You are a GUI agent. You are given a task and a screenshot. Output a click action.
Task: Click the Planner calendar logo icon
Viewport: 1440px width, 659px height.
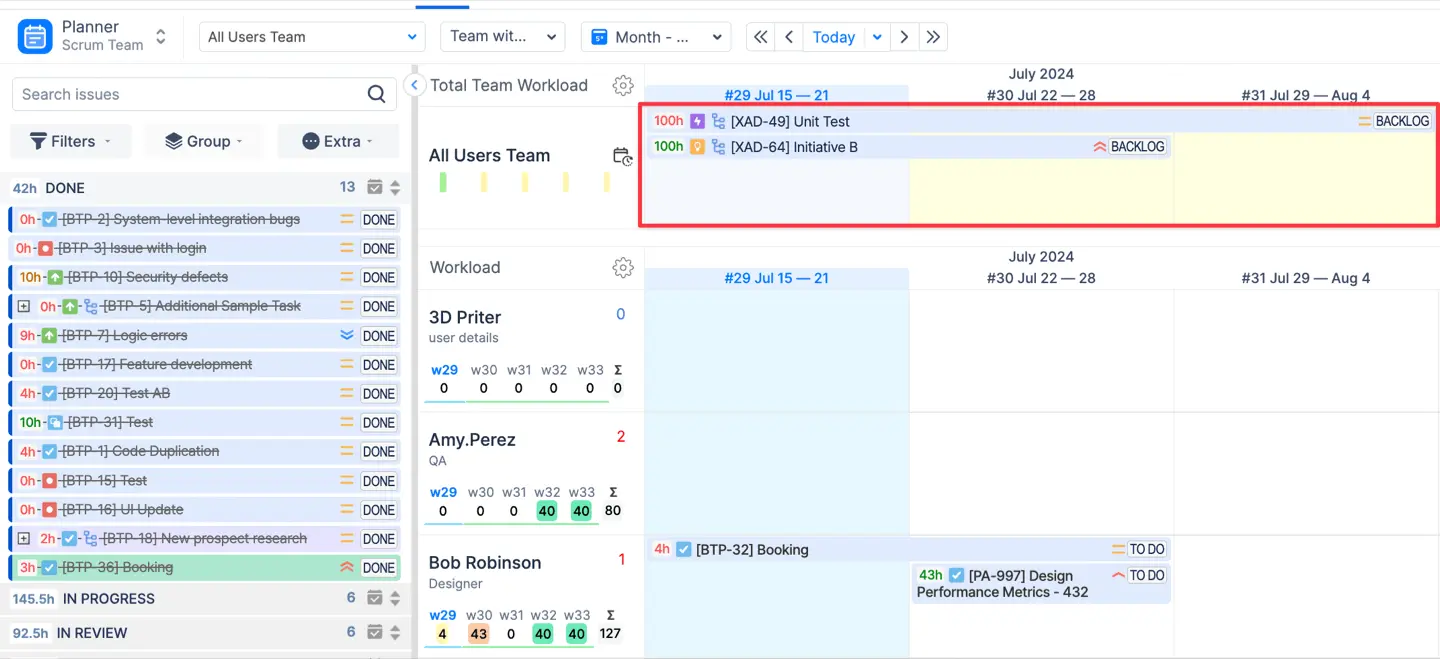tap(35, 37)
